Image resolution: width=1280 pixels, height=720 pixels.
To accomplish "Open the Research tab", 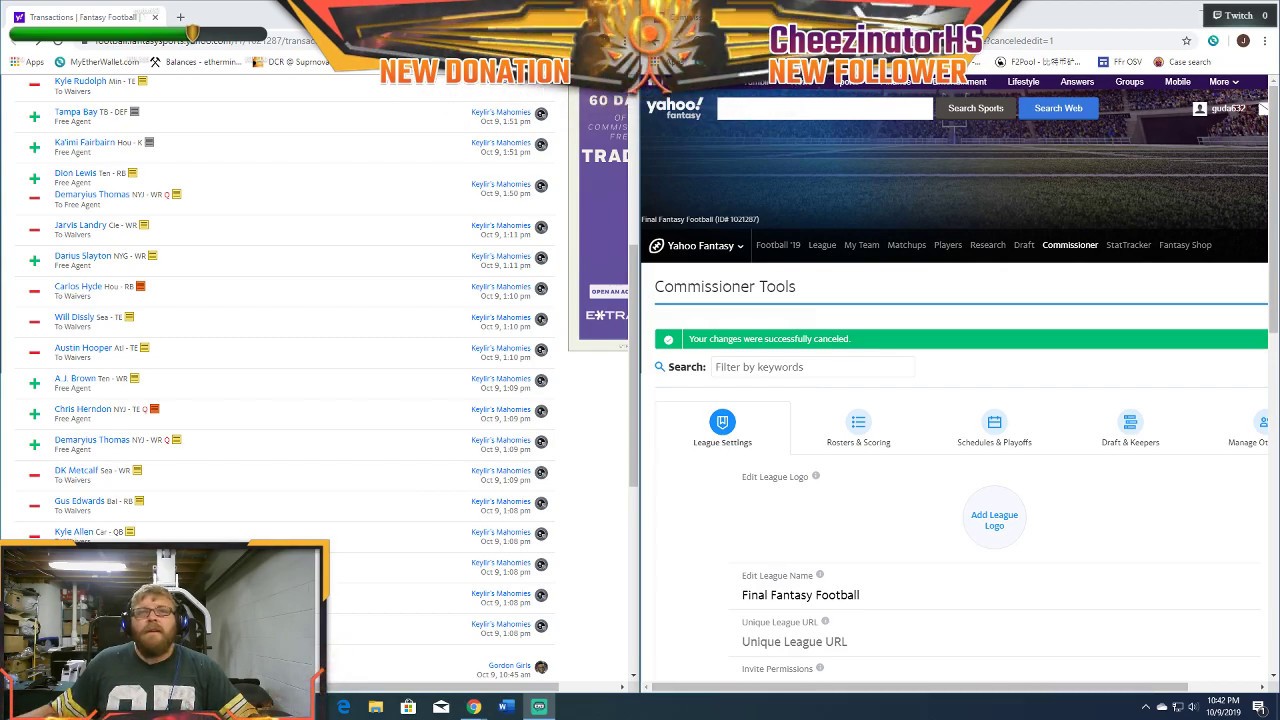I will click(988, 245).
